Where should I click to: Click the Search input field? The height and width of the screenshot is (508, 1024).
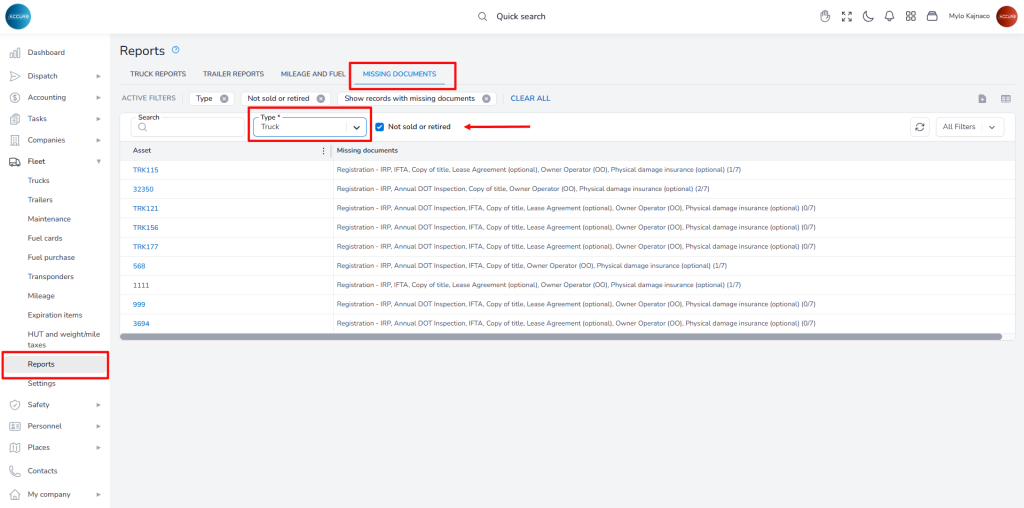190,129
